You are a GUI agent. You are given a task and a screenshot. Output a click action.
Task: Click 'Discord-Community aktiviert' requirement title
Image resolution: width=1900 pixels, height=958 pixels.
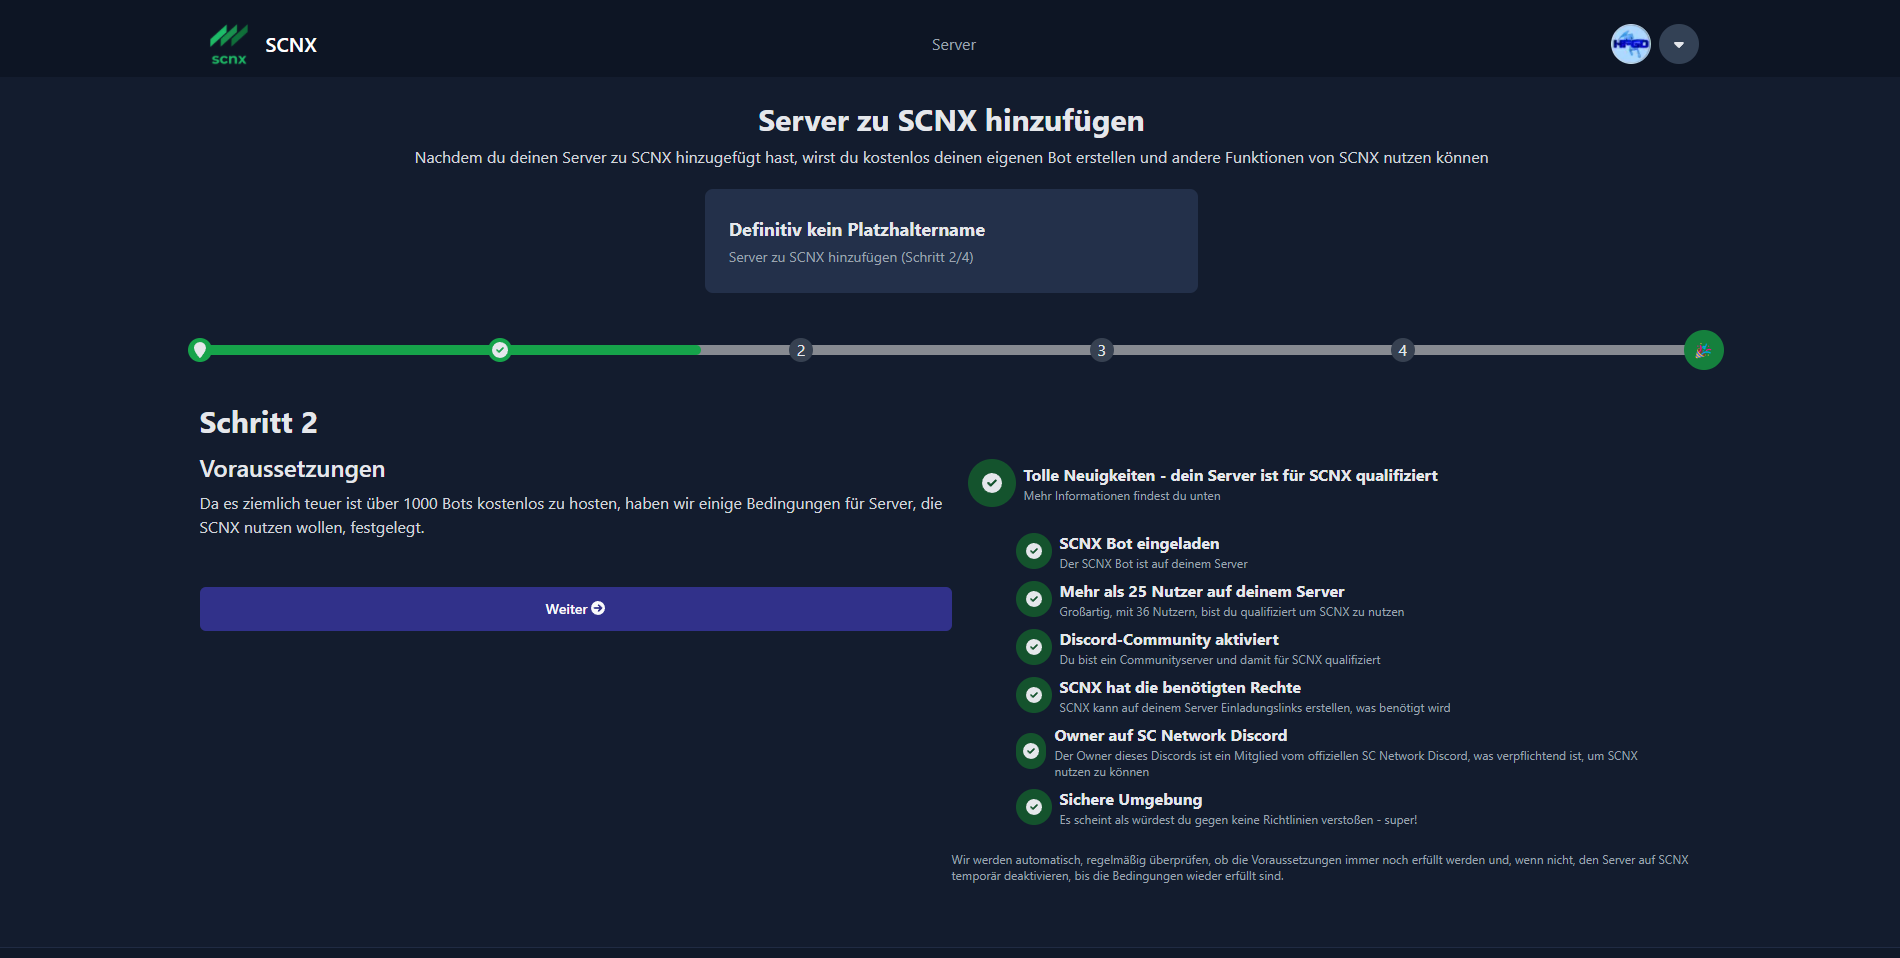1168,640
